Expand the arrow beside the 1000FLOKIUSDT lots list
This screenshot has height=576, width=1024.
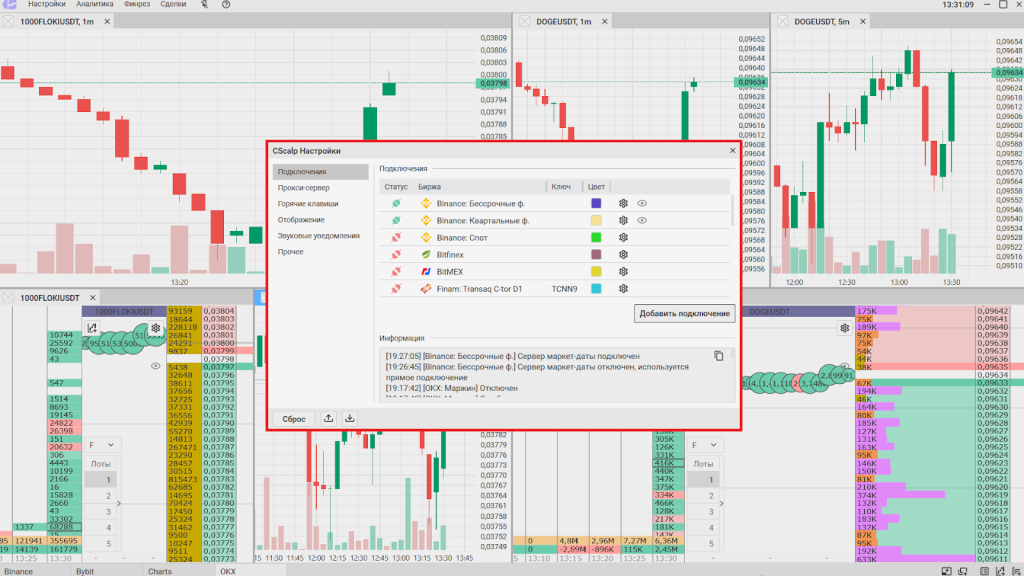119,504
